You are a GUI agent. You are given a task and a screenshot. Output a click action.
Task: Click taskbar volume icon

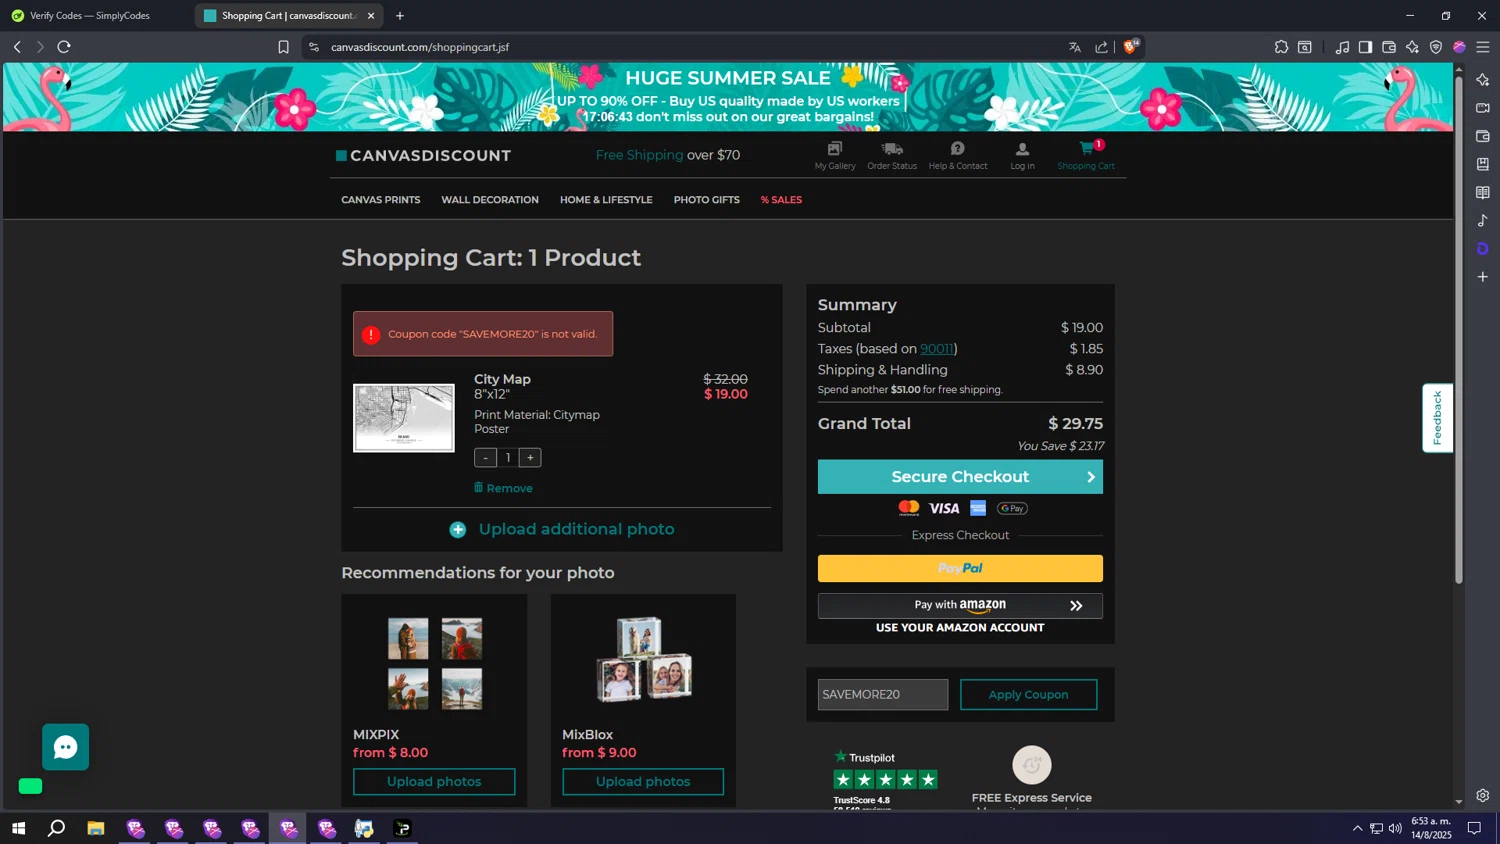tap(1395, 828)
